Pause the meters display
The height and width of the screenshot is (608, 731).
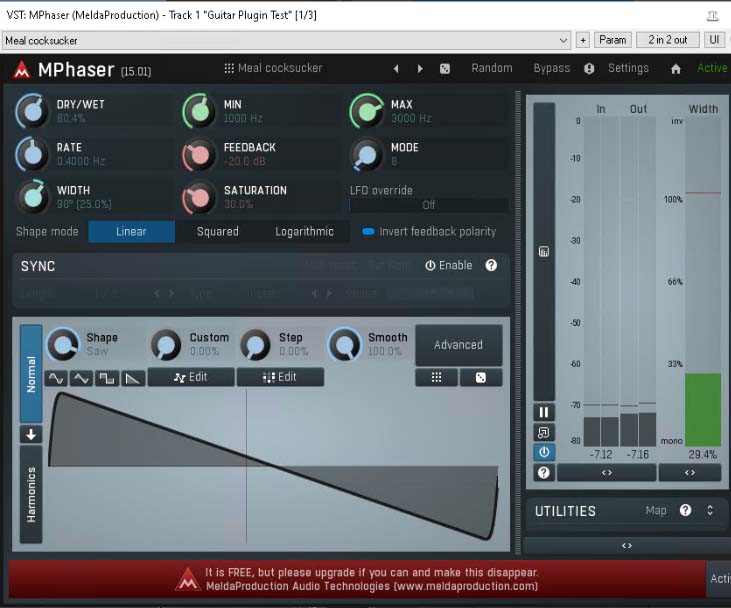coord(544,412)
